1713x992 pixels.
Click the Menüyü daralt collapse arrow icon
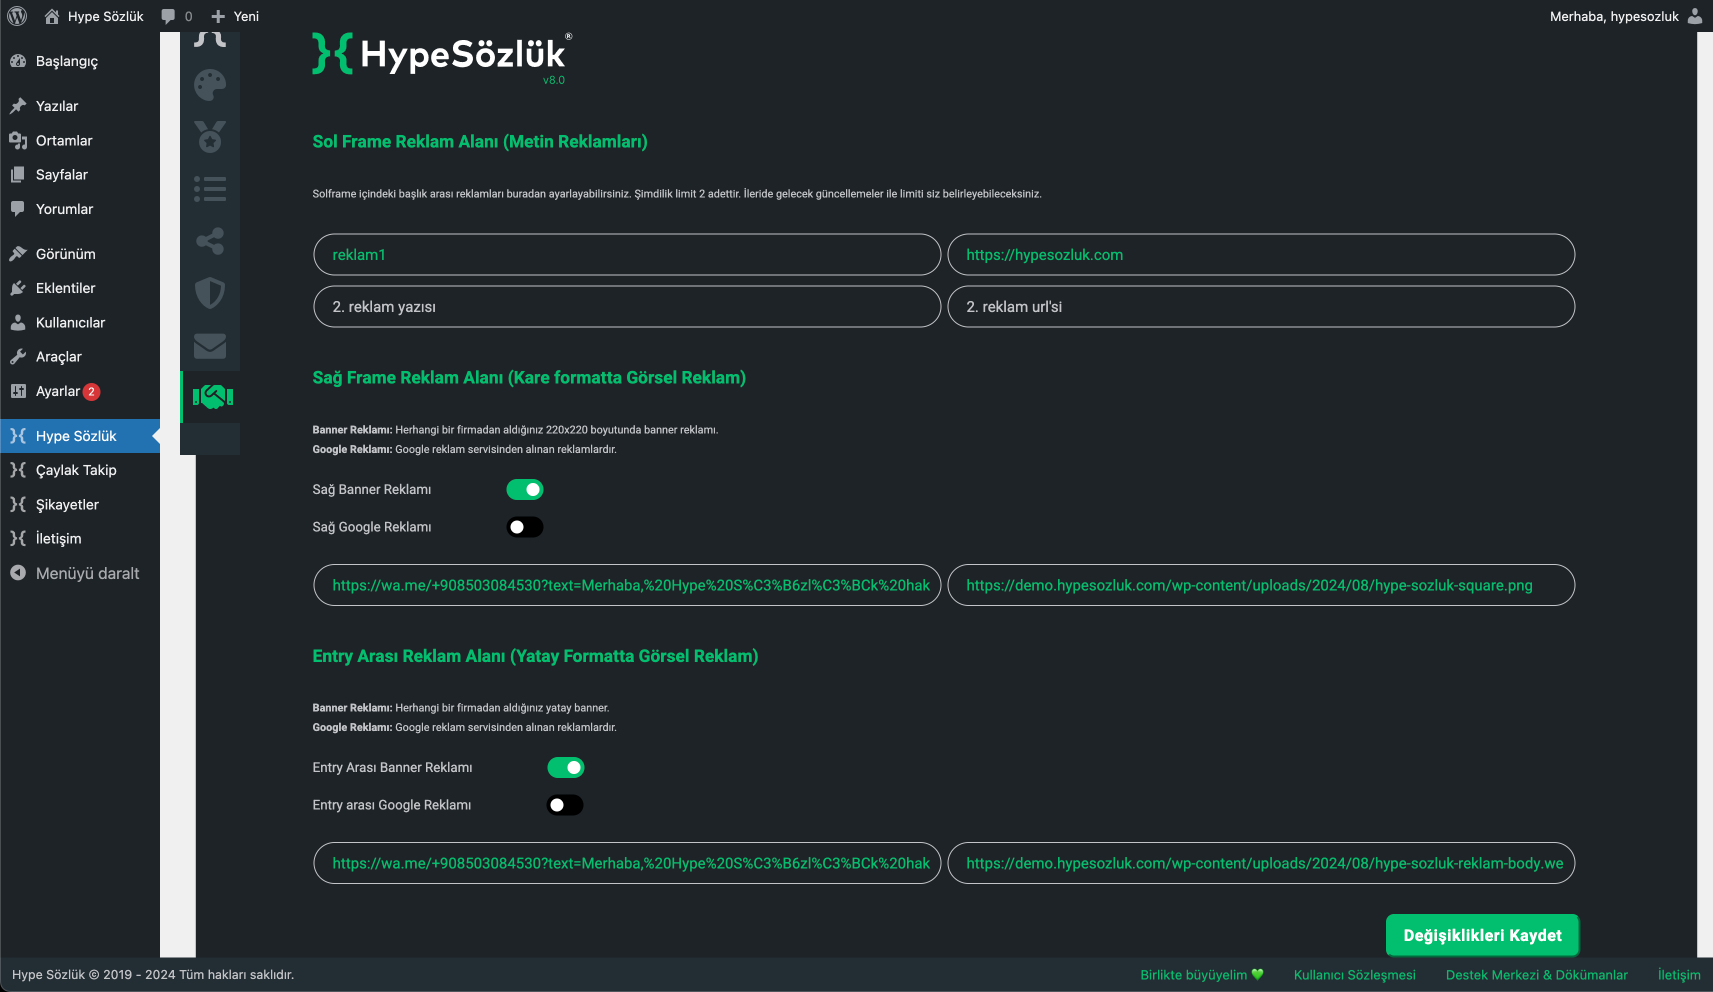click(x=18, y=573)
